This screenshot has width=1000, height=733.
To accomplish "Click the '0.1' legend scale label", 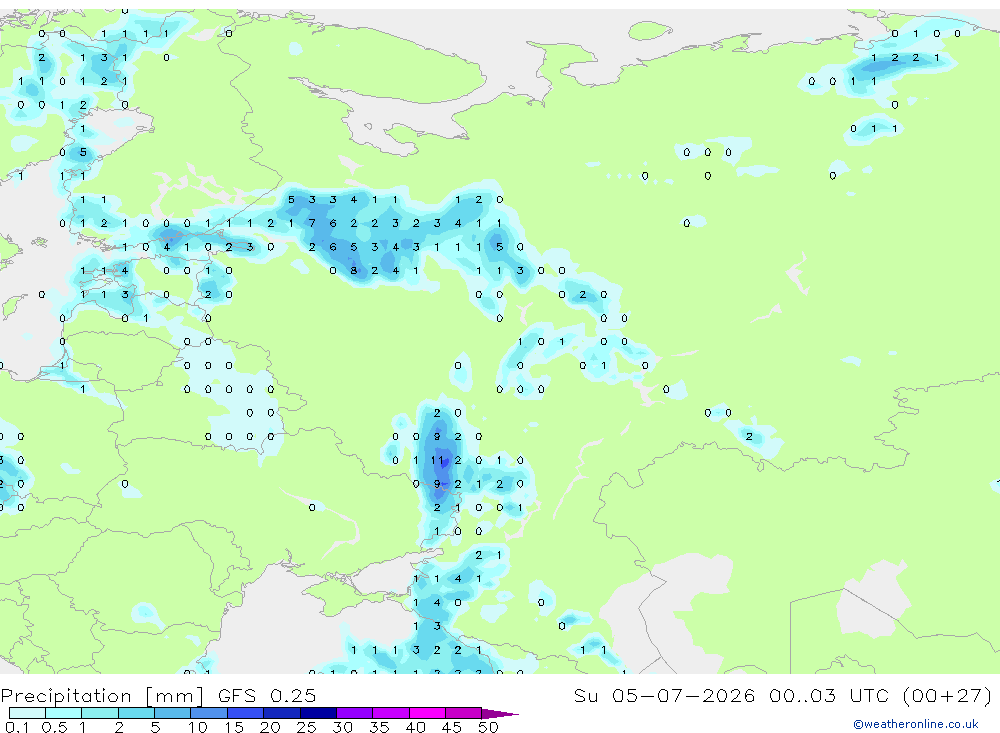I will (x=17, y=727).
